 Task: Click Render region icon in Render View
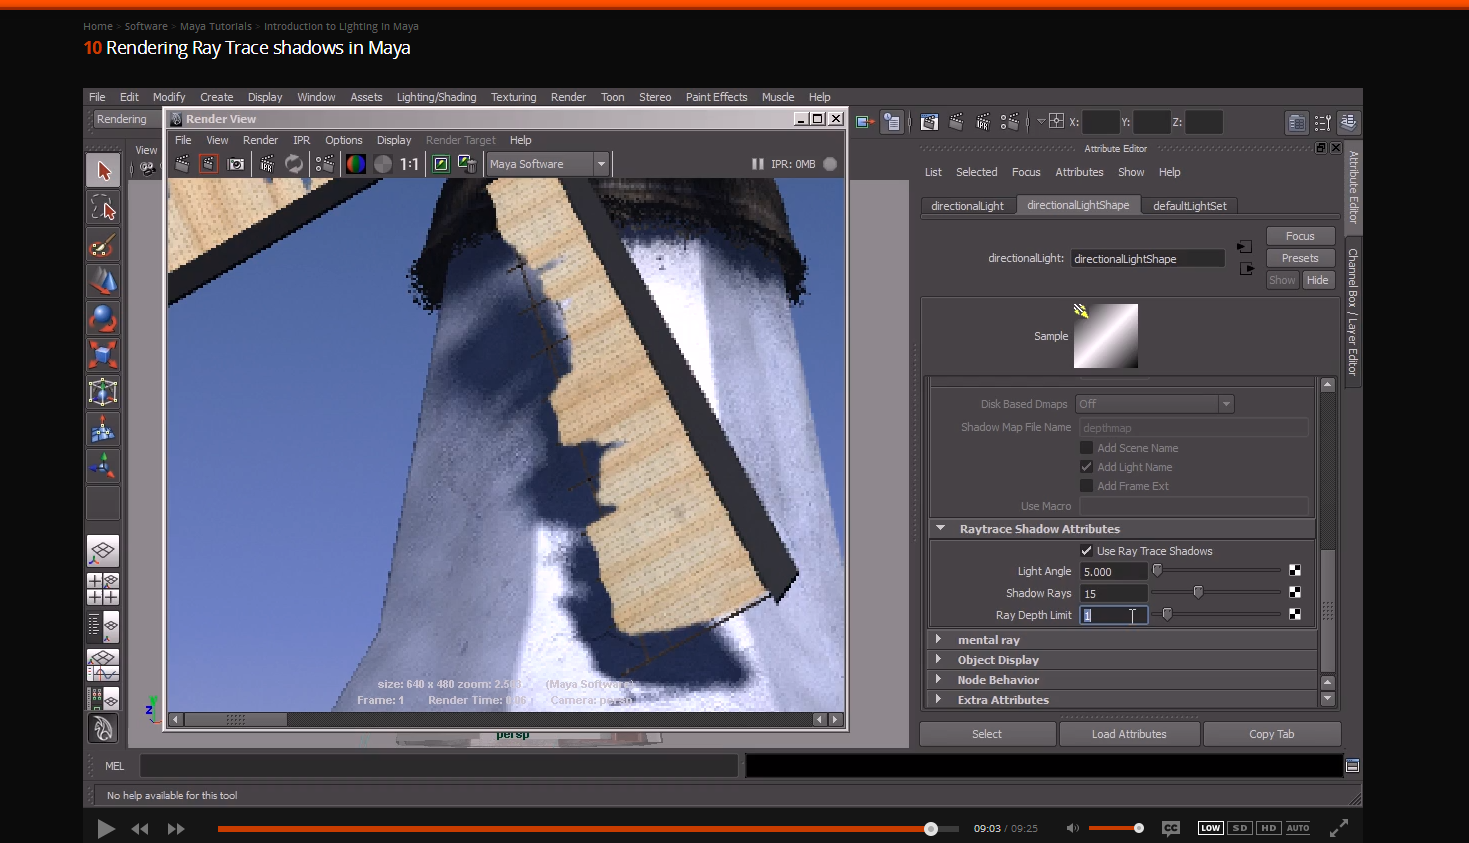click(x=209, y=164)
